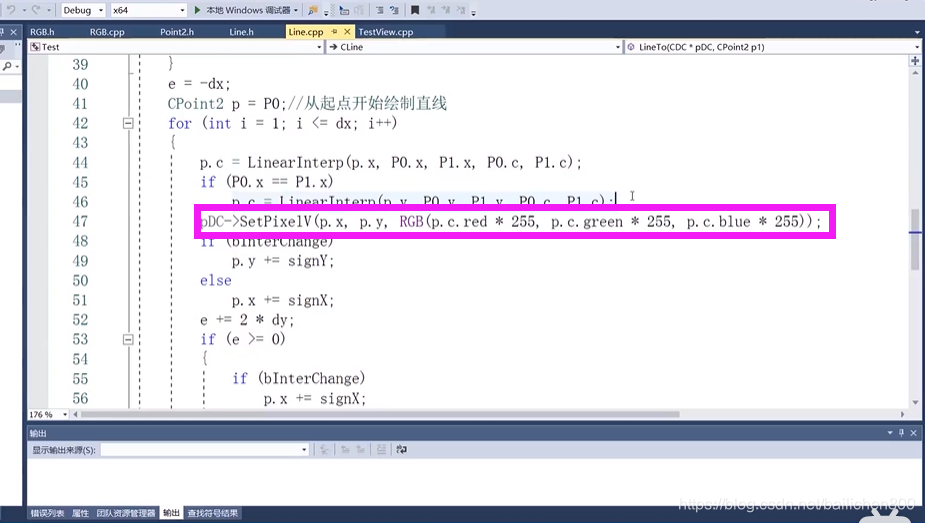Close the 输出 output panel
The image size is (925, 523).
[913, 433]
